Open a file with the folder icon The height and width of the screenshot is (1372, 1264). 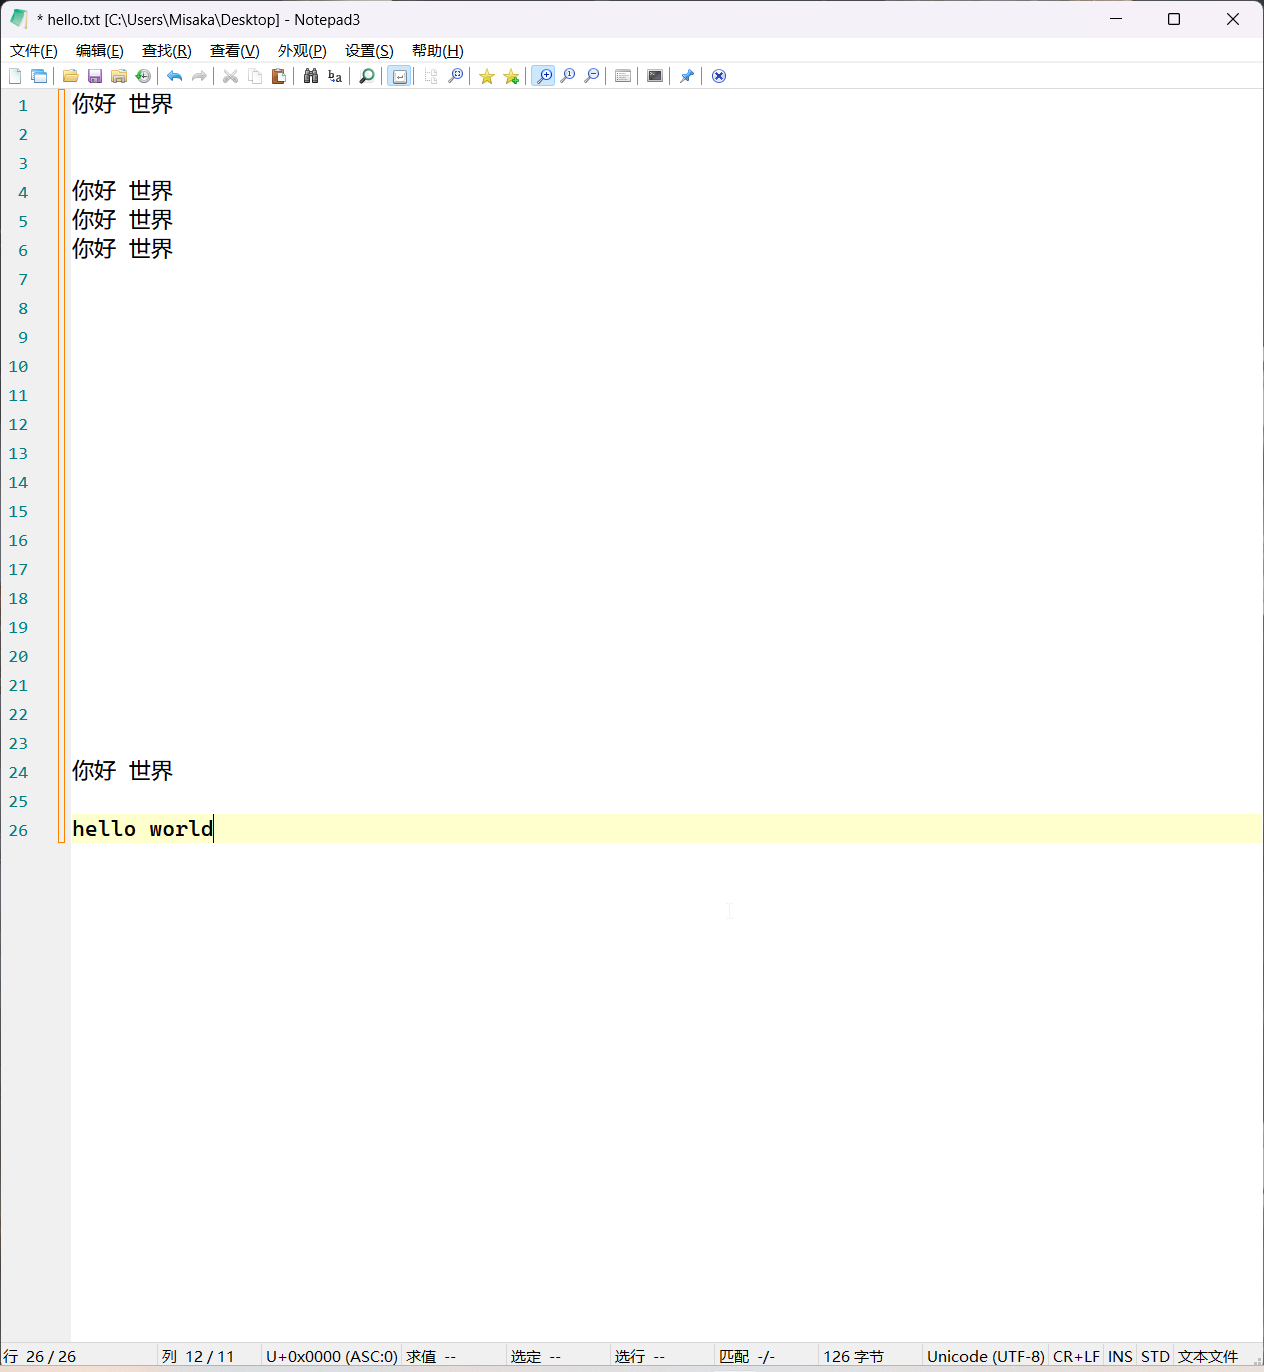(x=70, y=76)
